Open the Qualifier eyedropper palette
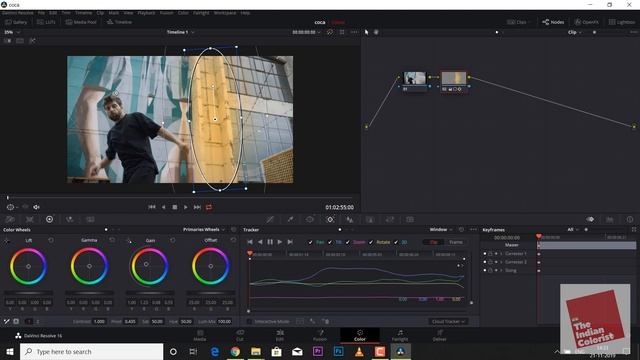The image size is (640, 360). pyautogui.click(x=290, y=220)
